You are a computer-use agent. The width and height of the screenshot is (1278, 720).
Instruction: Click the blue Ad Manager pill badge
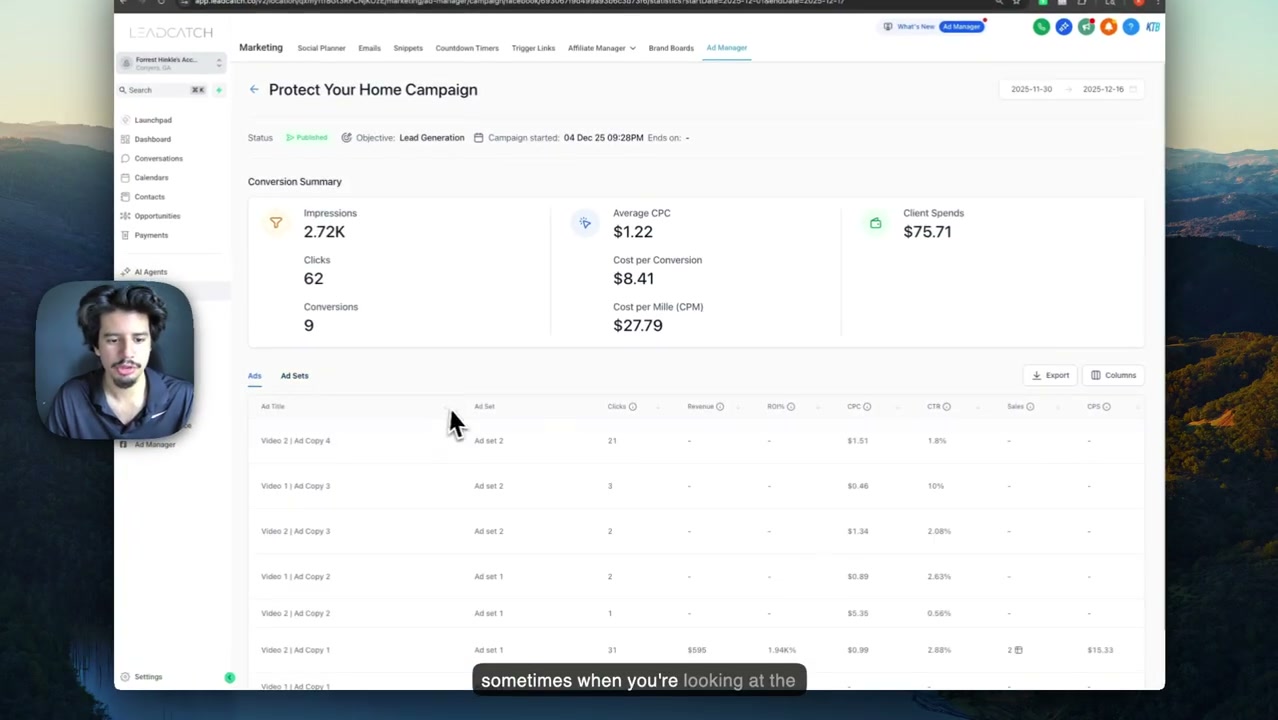pos(961,27)
